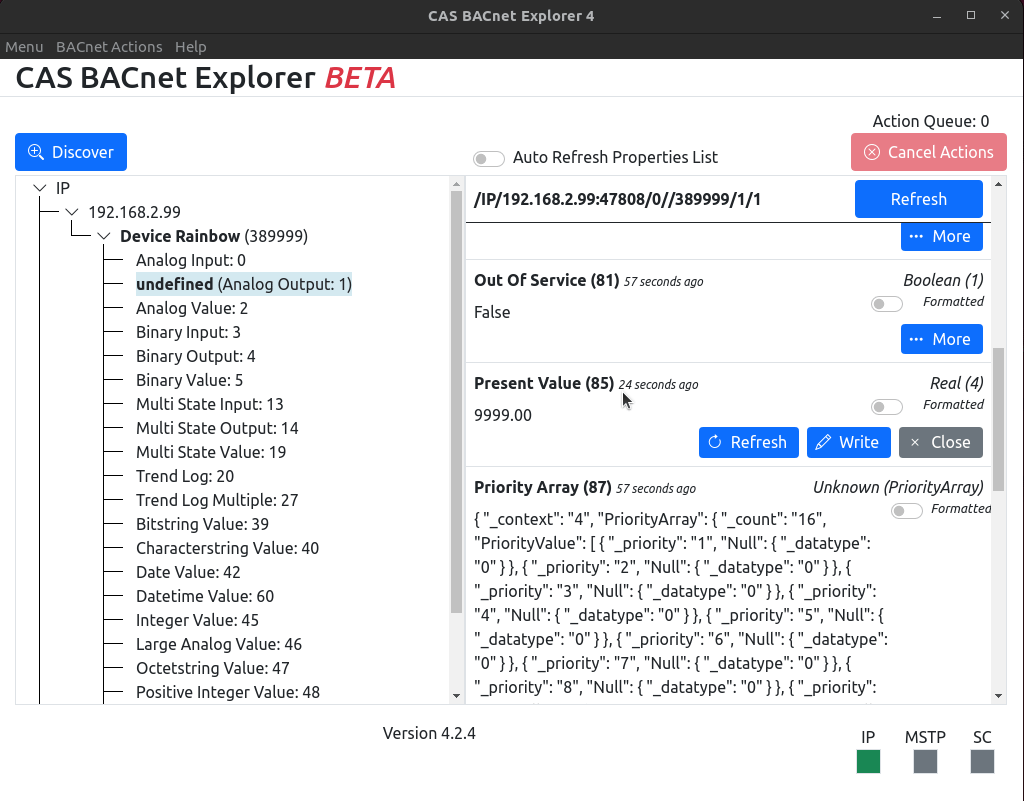Toggle Formatted switch for Present Value
The image size is (1024, 801).
(887, 407)
